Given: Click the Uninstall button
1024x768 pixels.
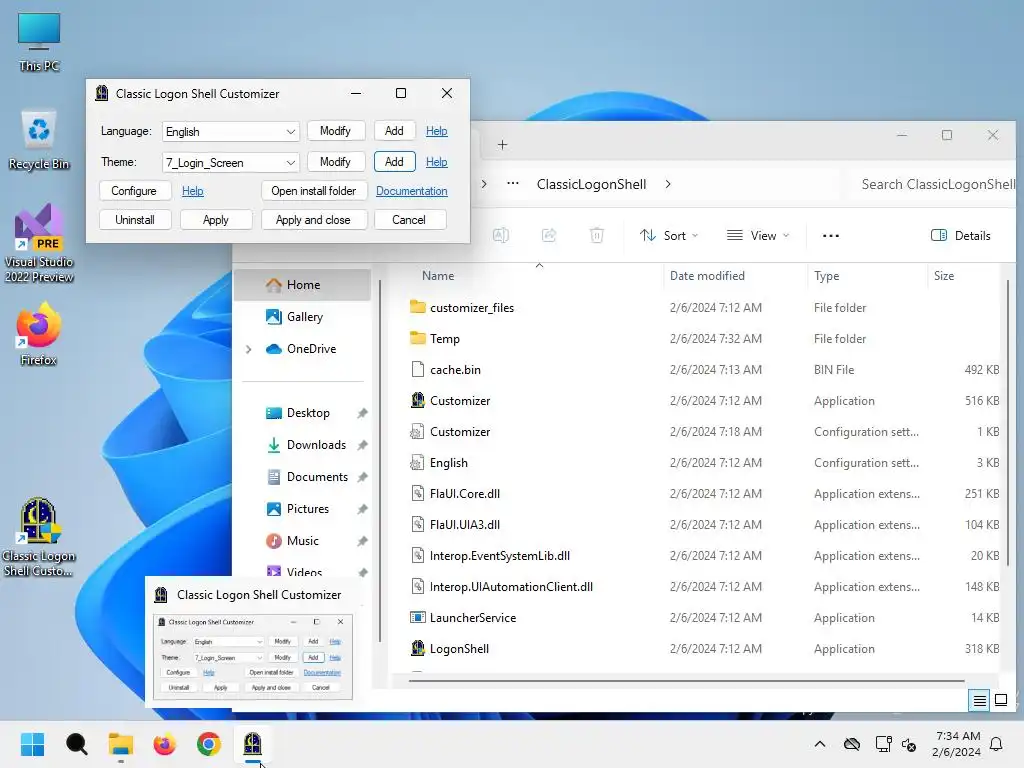Looking at the screenshot, I should tap(135, 220).
